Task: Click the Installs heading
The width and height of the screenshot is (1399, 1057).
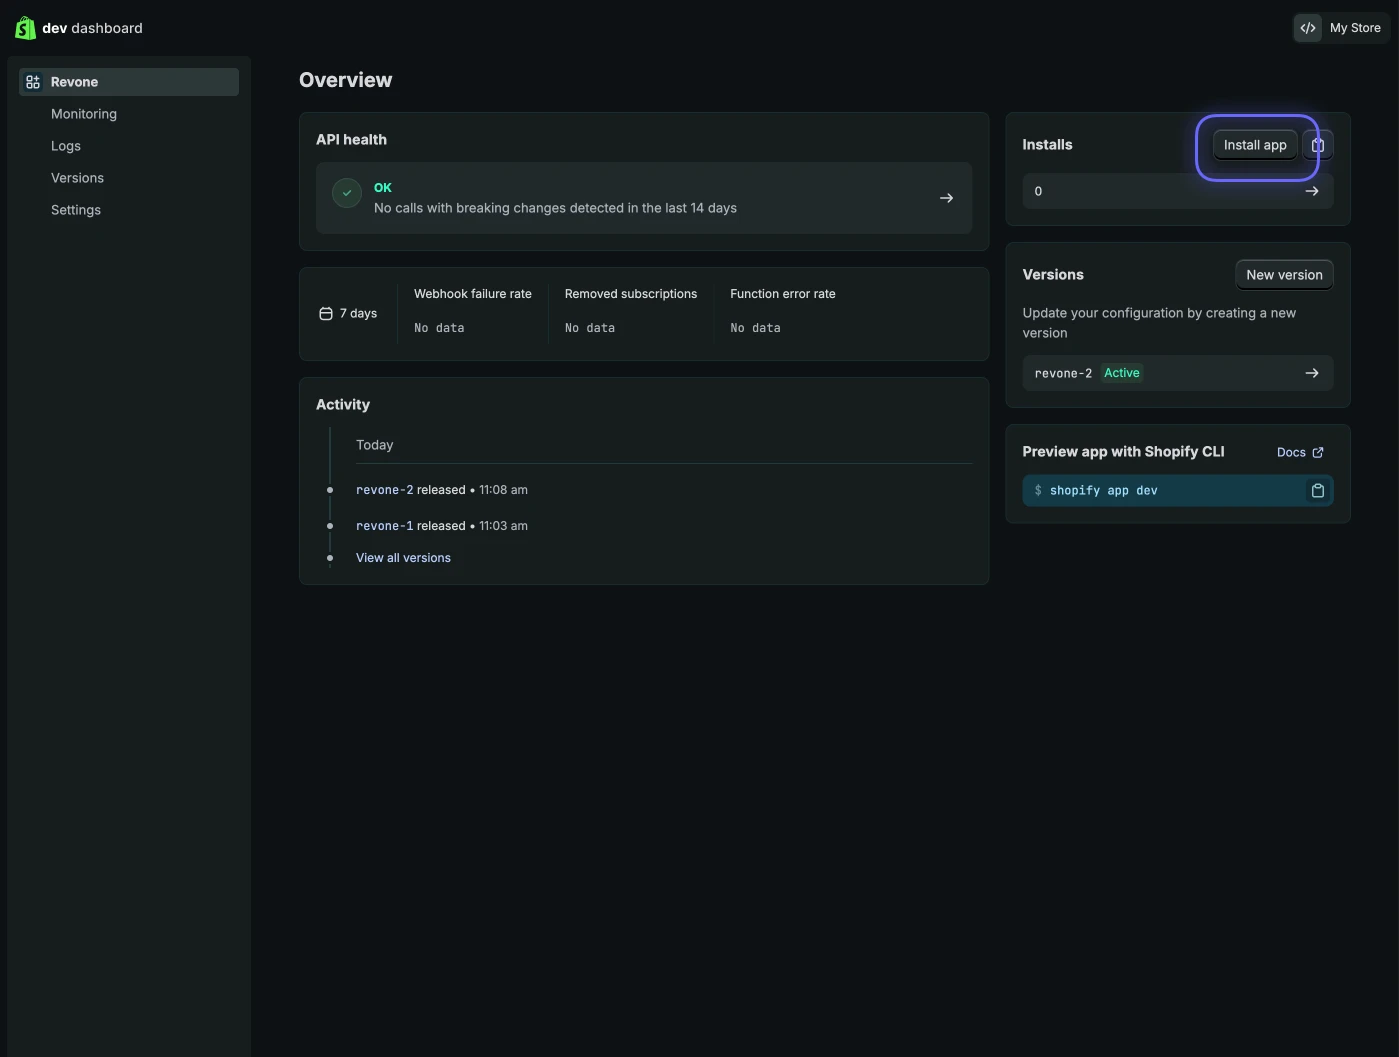Action: click(x=1047, y=145)
